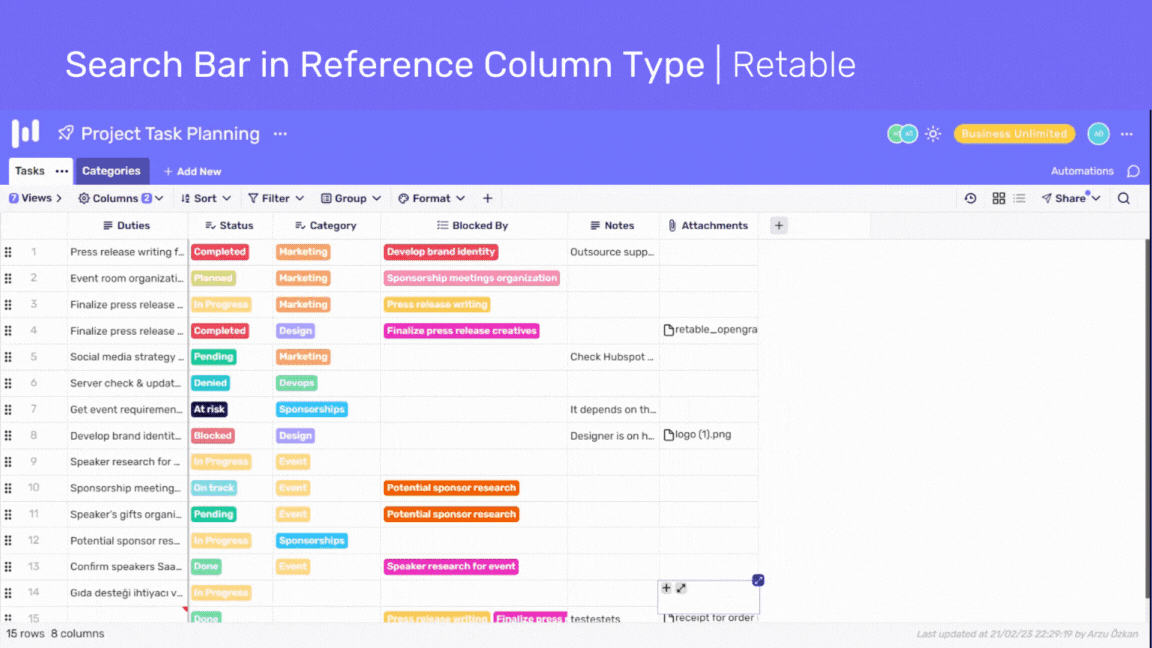1152x648 pixels.
Task: Click 'Potential sponsor research' tag in row 10
Action: pos(451,488)
